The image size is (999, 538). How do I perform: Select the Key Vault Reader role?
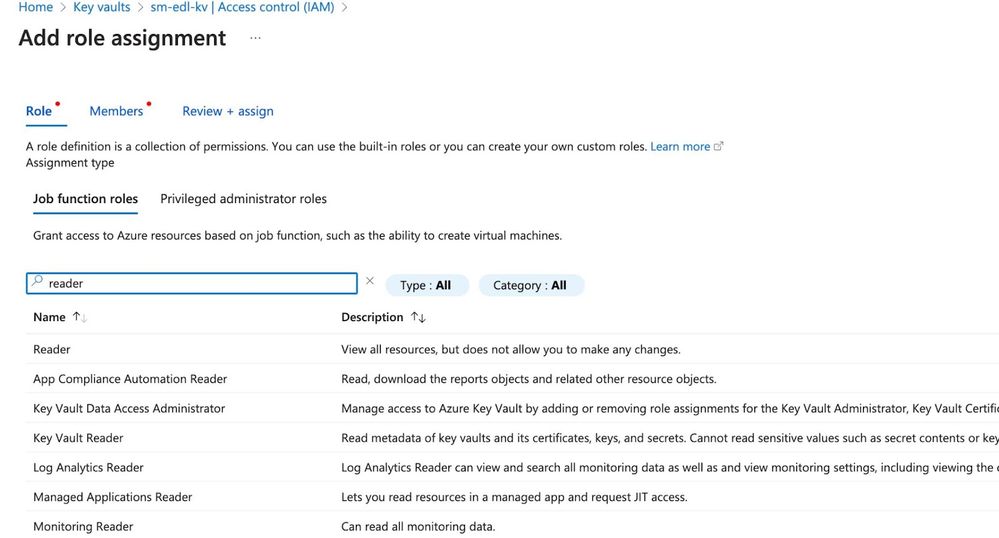click(78, 438)
